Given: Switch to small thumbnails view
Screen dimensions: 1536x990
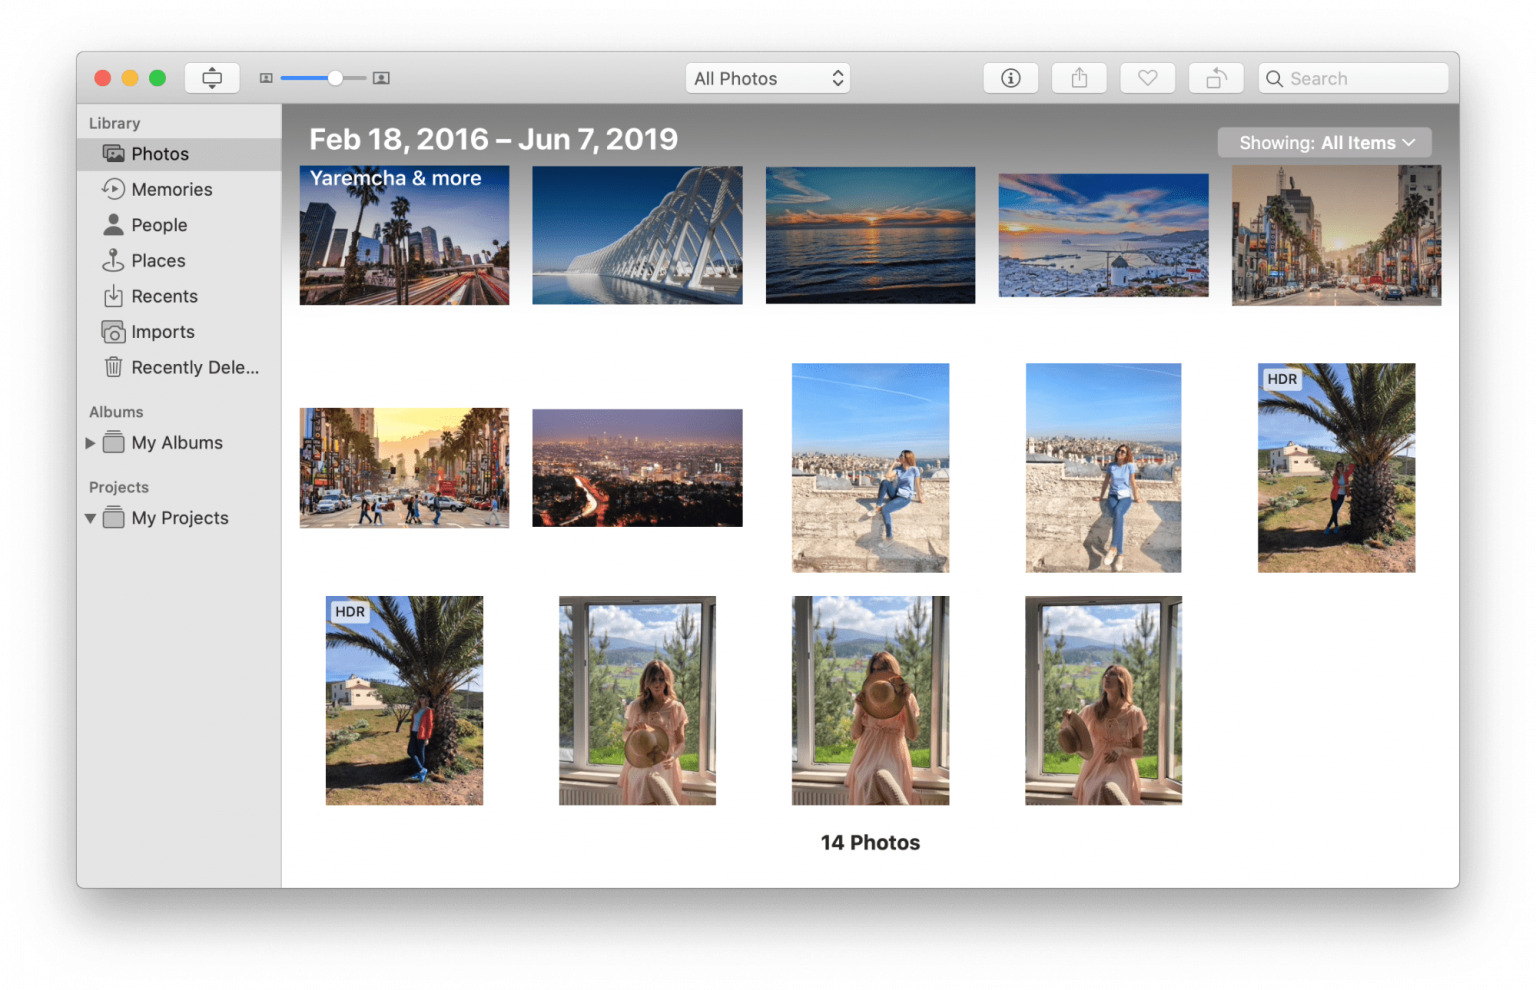Looking at the screenshot, I should tap(266, 77).
